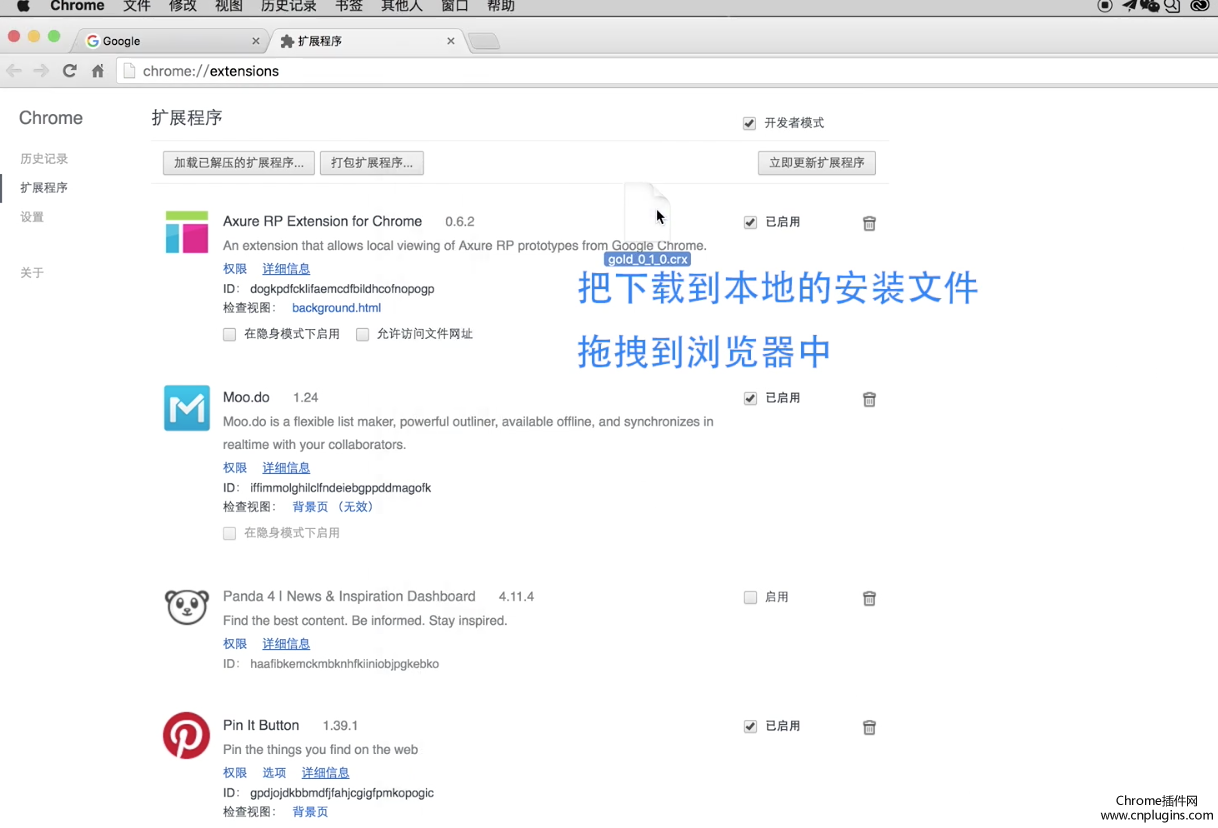The height and width of the screenshot is (828, 1218).
Task: Open 关于 in the sidebar
Action: point(32,273)
